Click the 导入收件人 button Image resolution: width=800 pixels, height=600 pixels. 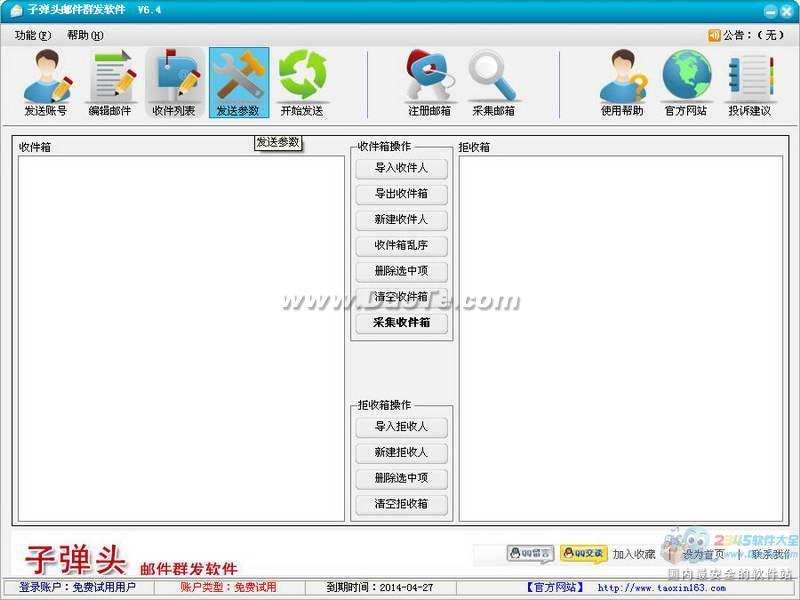click(x=401, y=168)
